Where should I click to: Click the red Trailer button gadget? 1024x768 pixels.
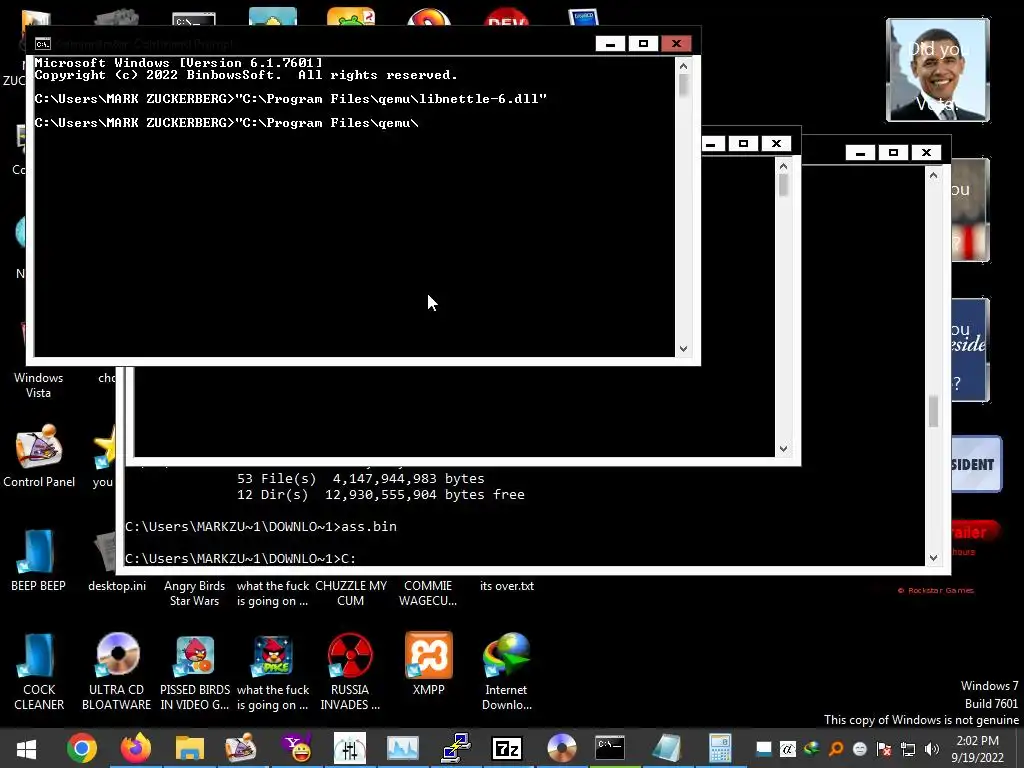click(974, 532)
